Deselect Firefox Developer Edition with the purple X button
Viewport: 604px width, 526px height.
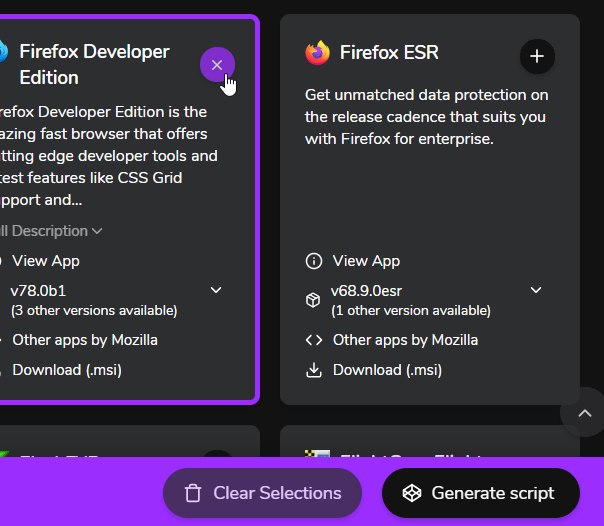(x=217, y=65)
